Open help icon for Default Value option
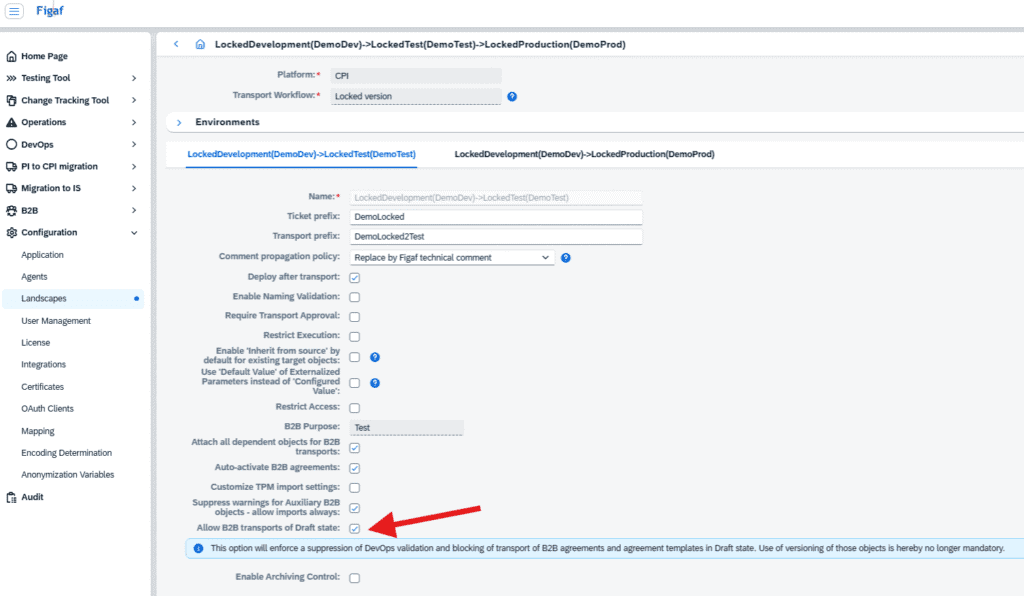Screen dimensions: 1024x596 (x=375, y=383)
